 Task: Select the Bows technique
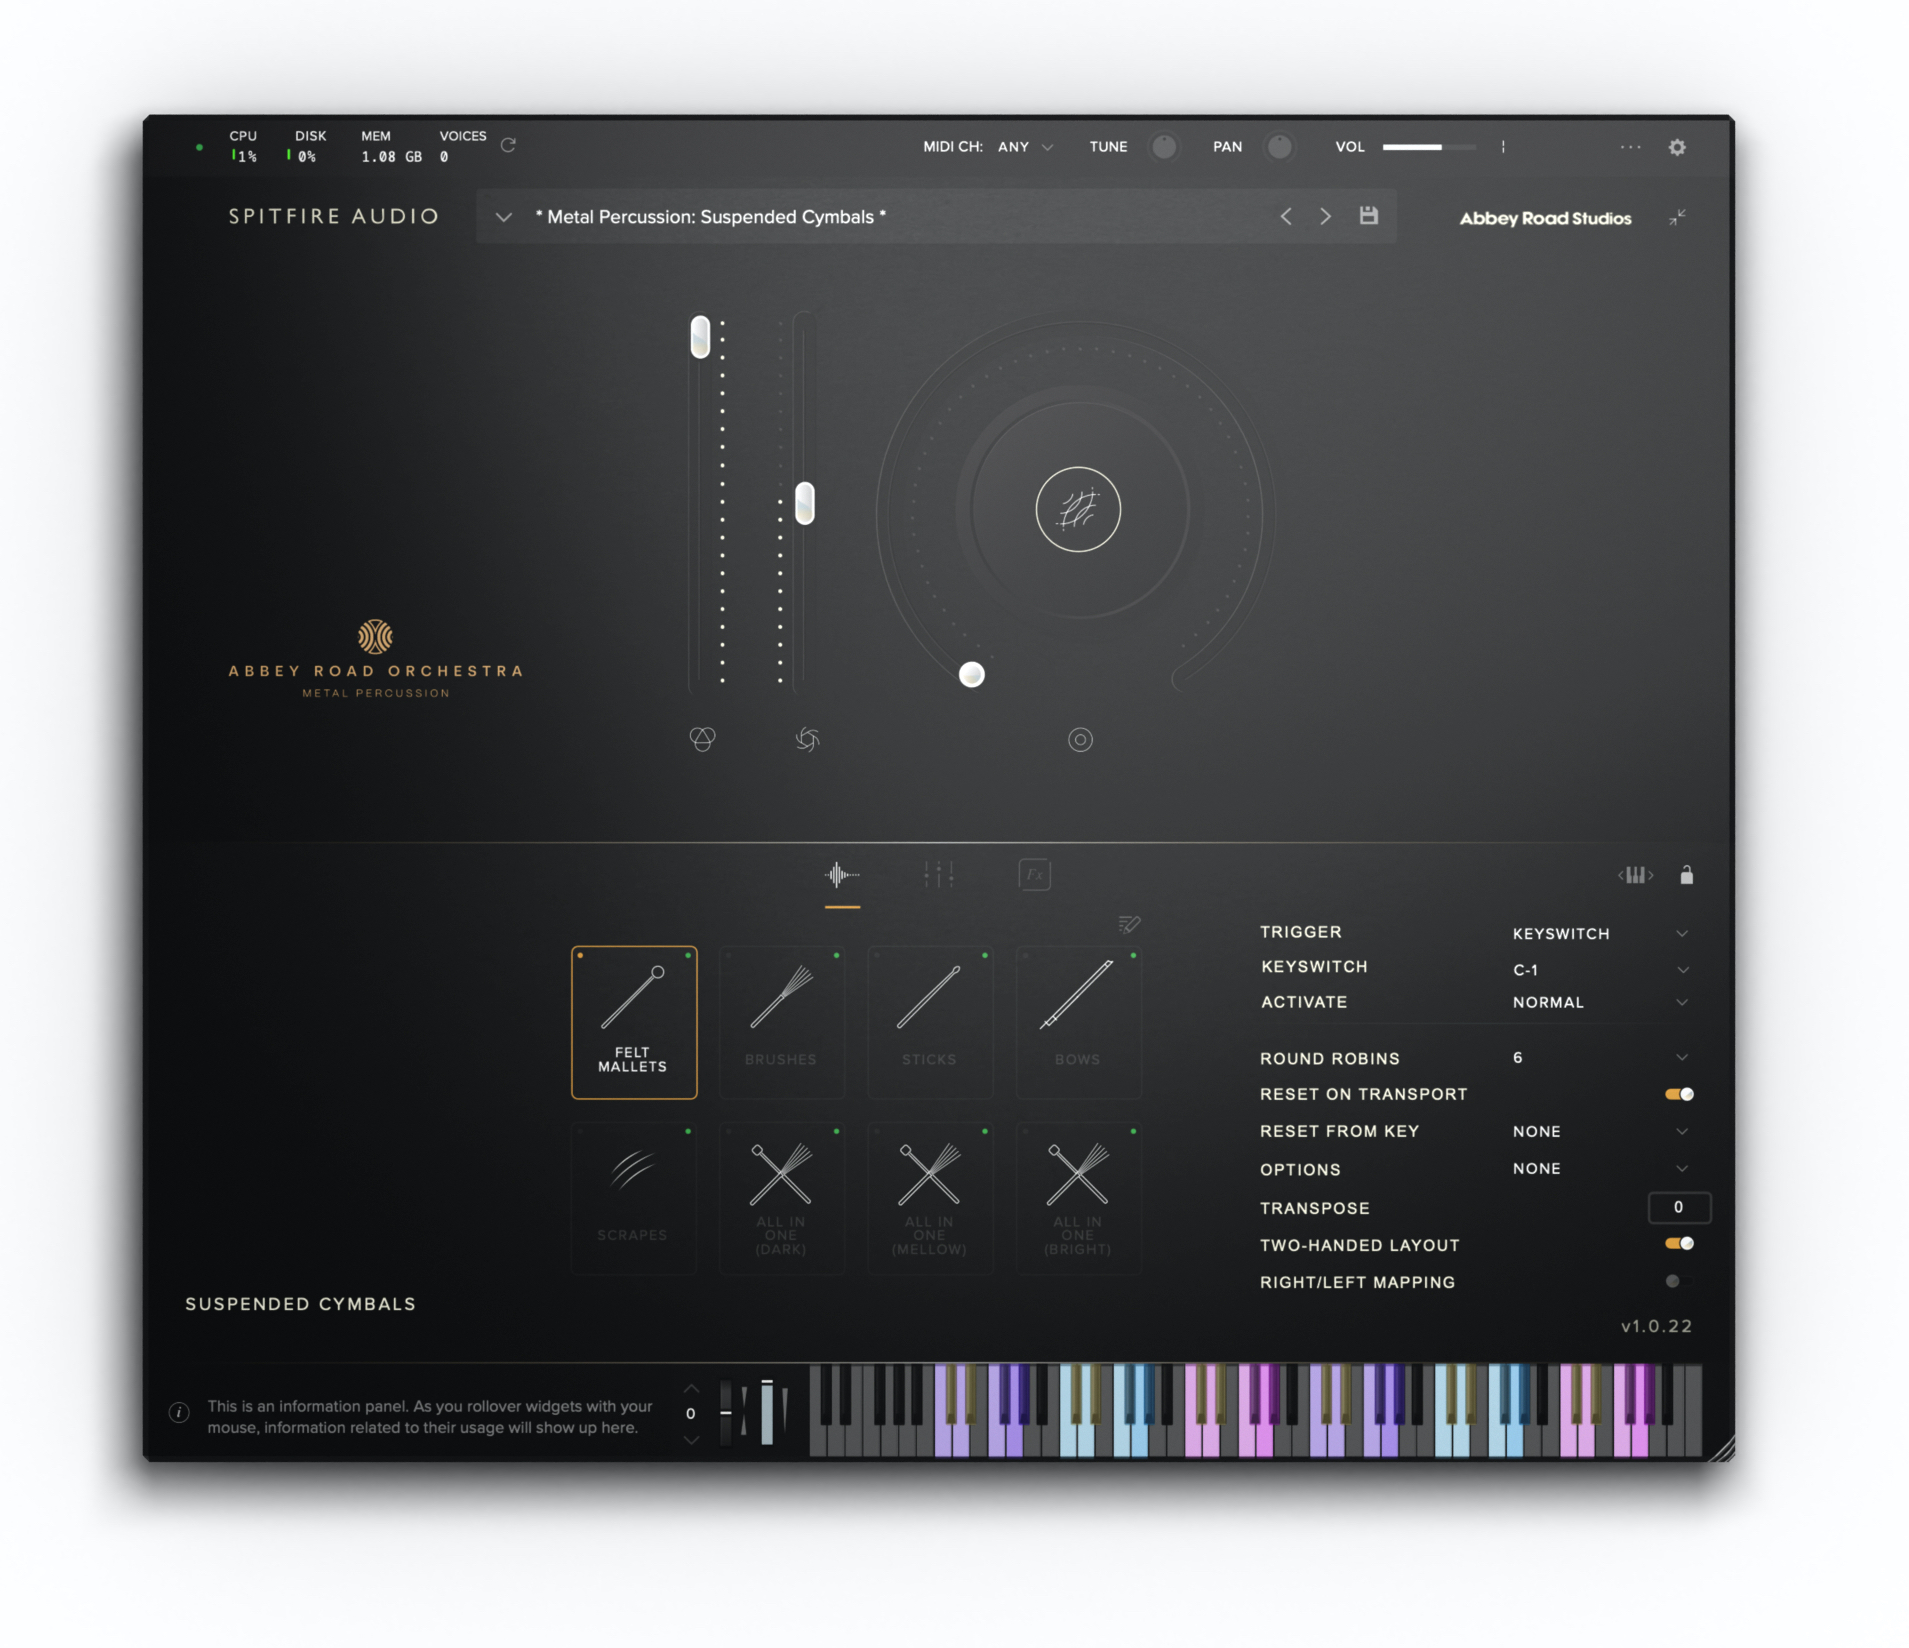1078,1022
